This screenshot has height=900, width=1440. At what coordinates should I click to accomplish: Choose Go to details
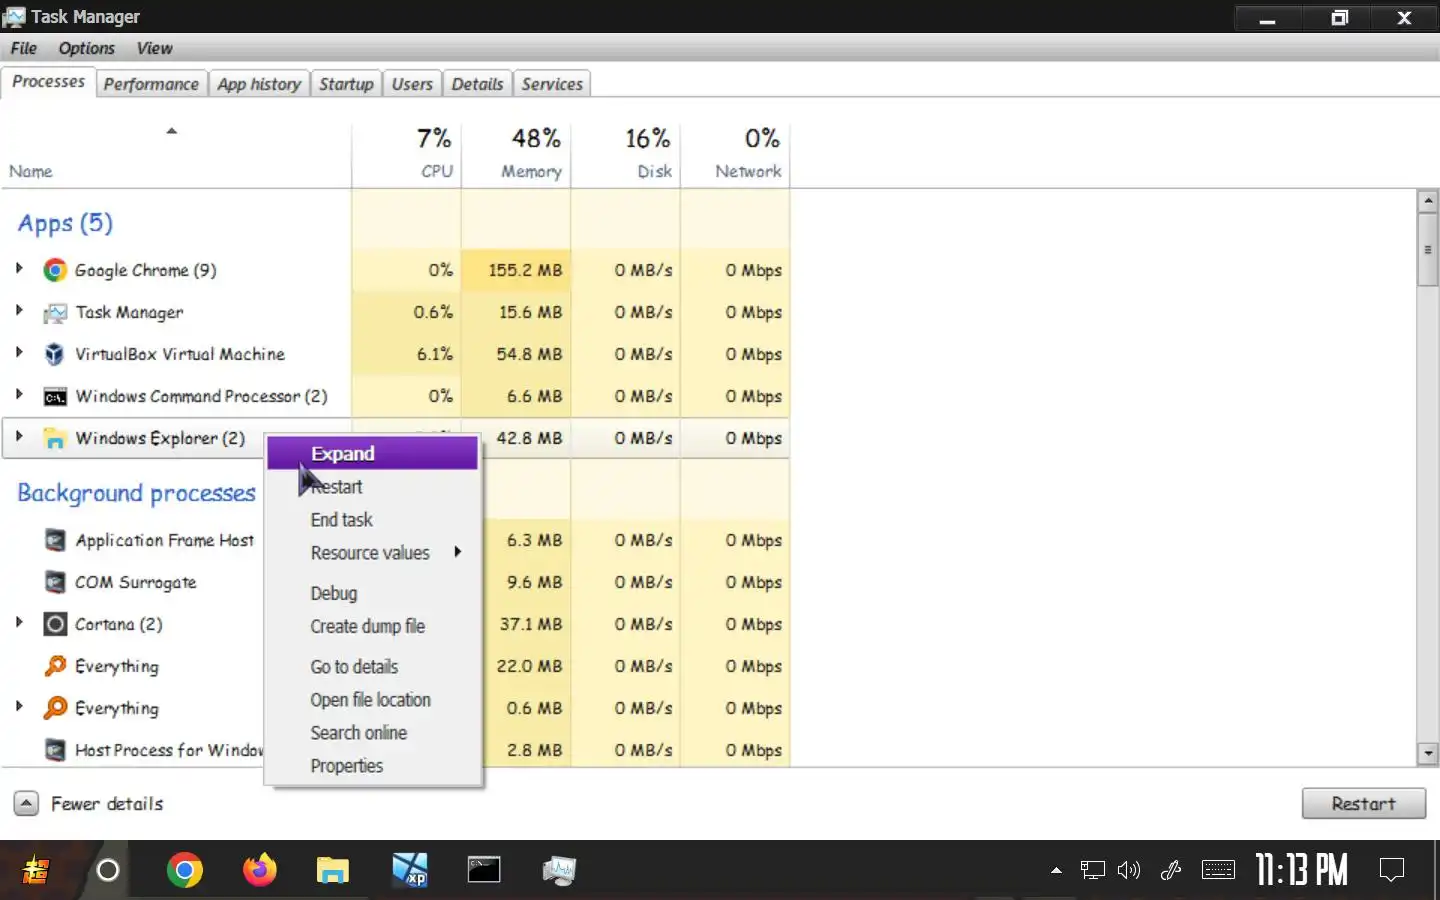(x=373, y=667)
